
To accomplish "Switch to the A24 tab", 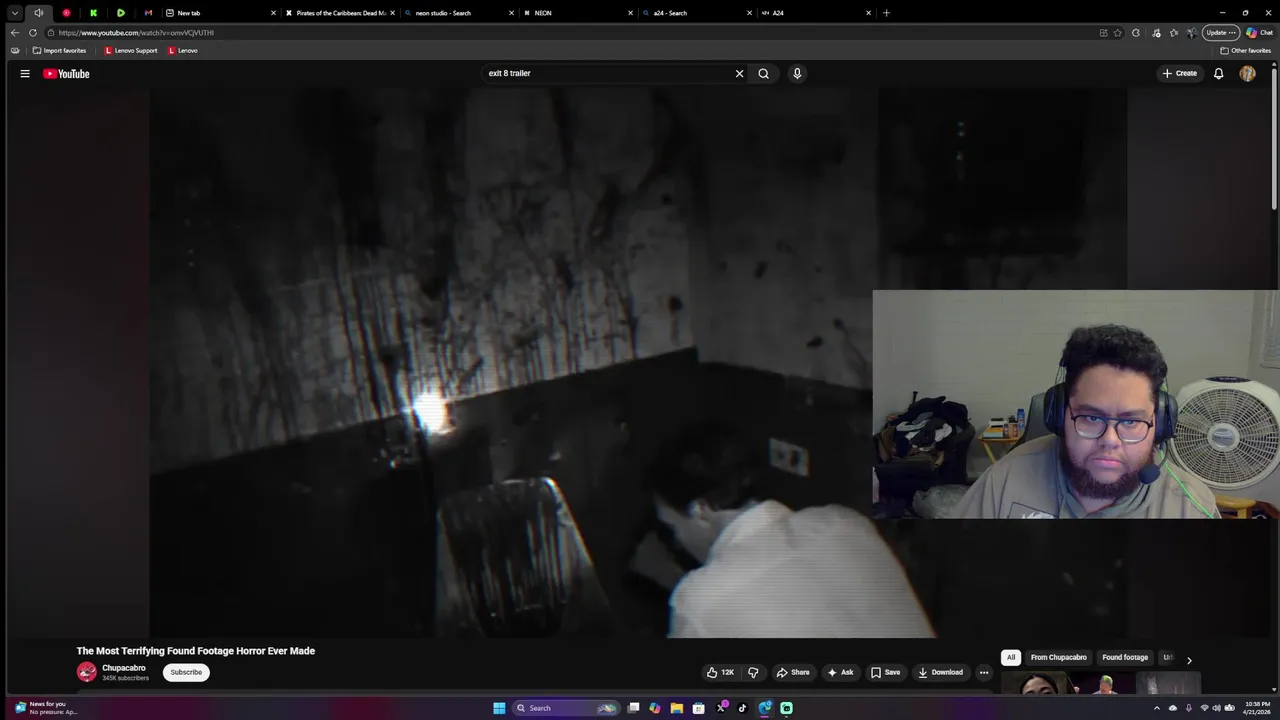I will click(817, 13).
